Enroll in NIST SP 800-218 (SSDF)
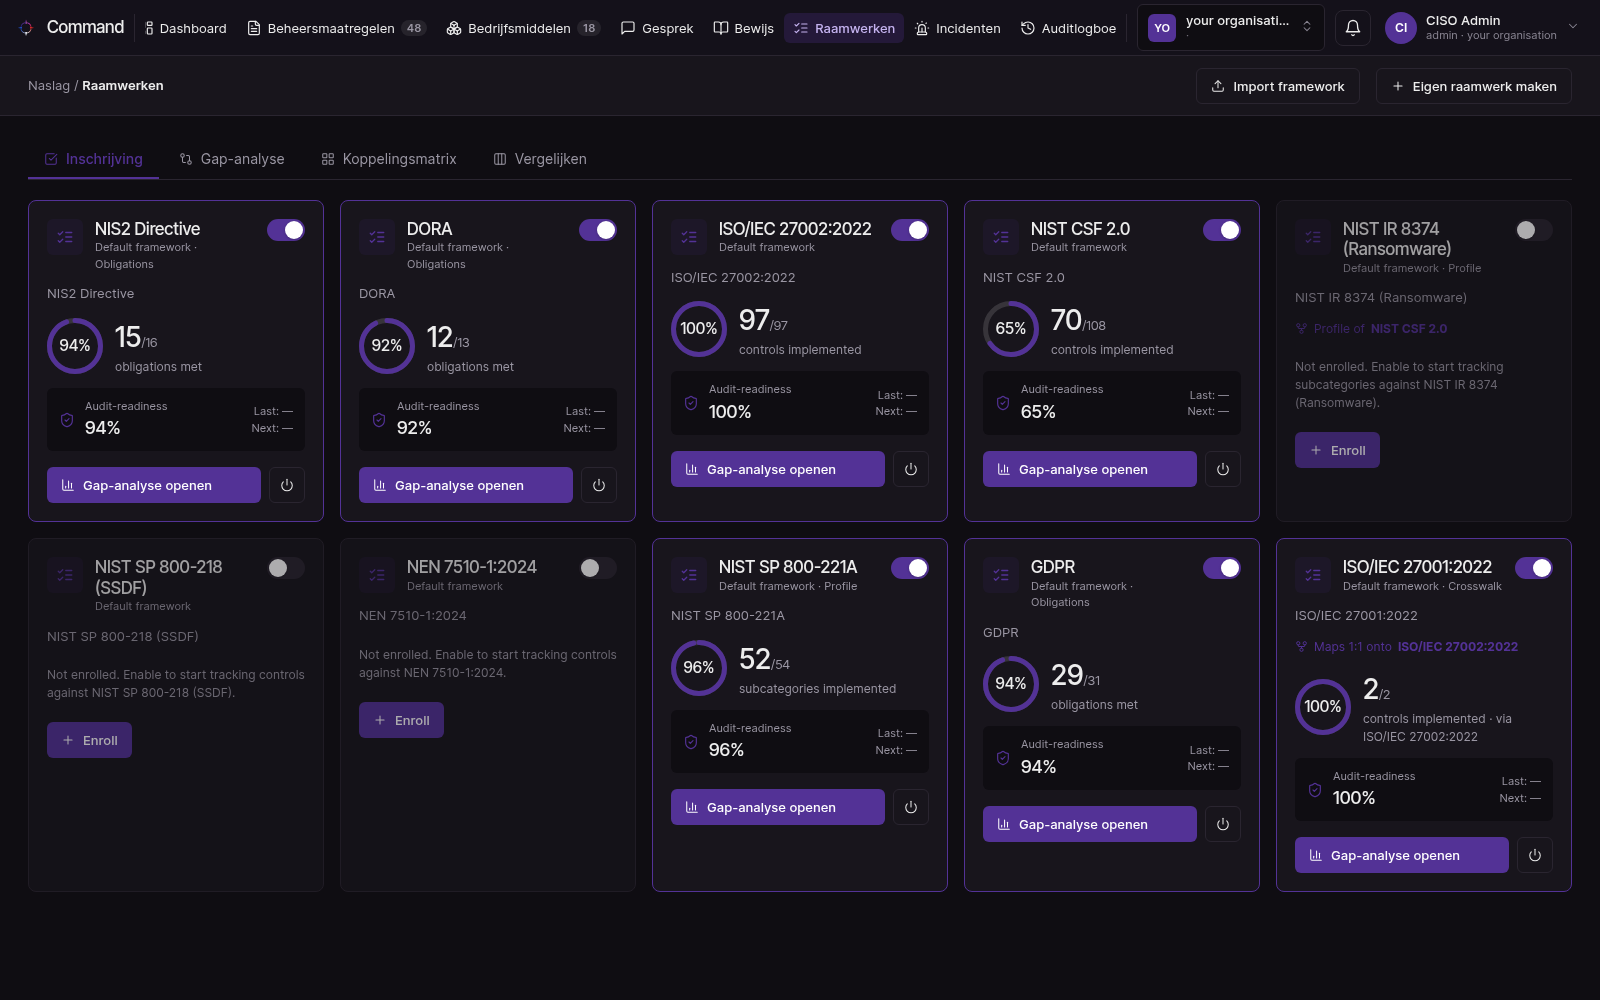The image size is (1600, 1000). (89, 740)
